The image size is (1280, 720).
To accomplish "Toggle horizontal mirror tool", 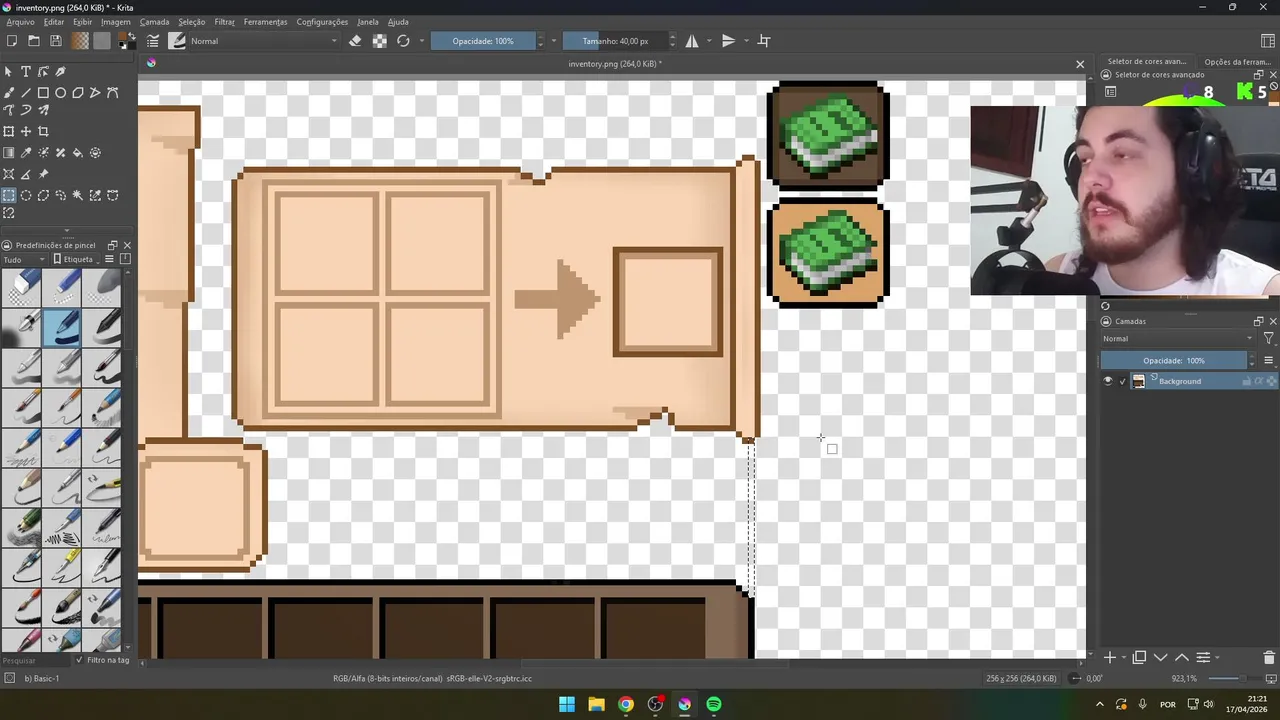I will 692,41.
